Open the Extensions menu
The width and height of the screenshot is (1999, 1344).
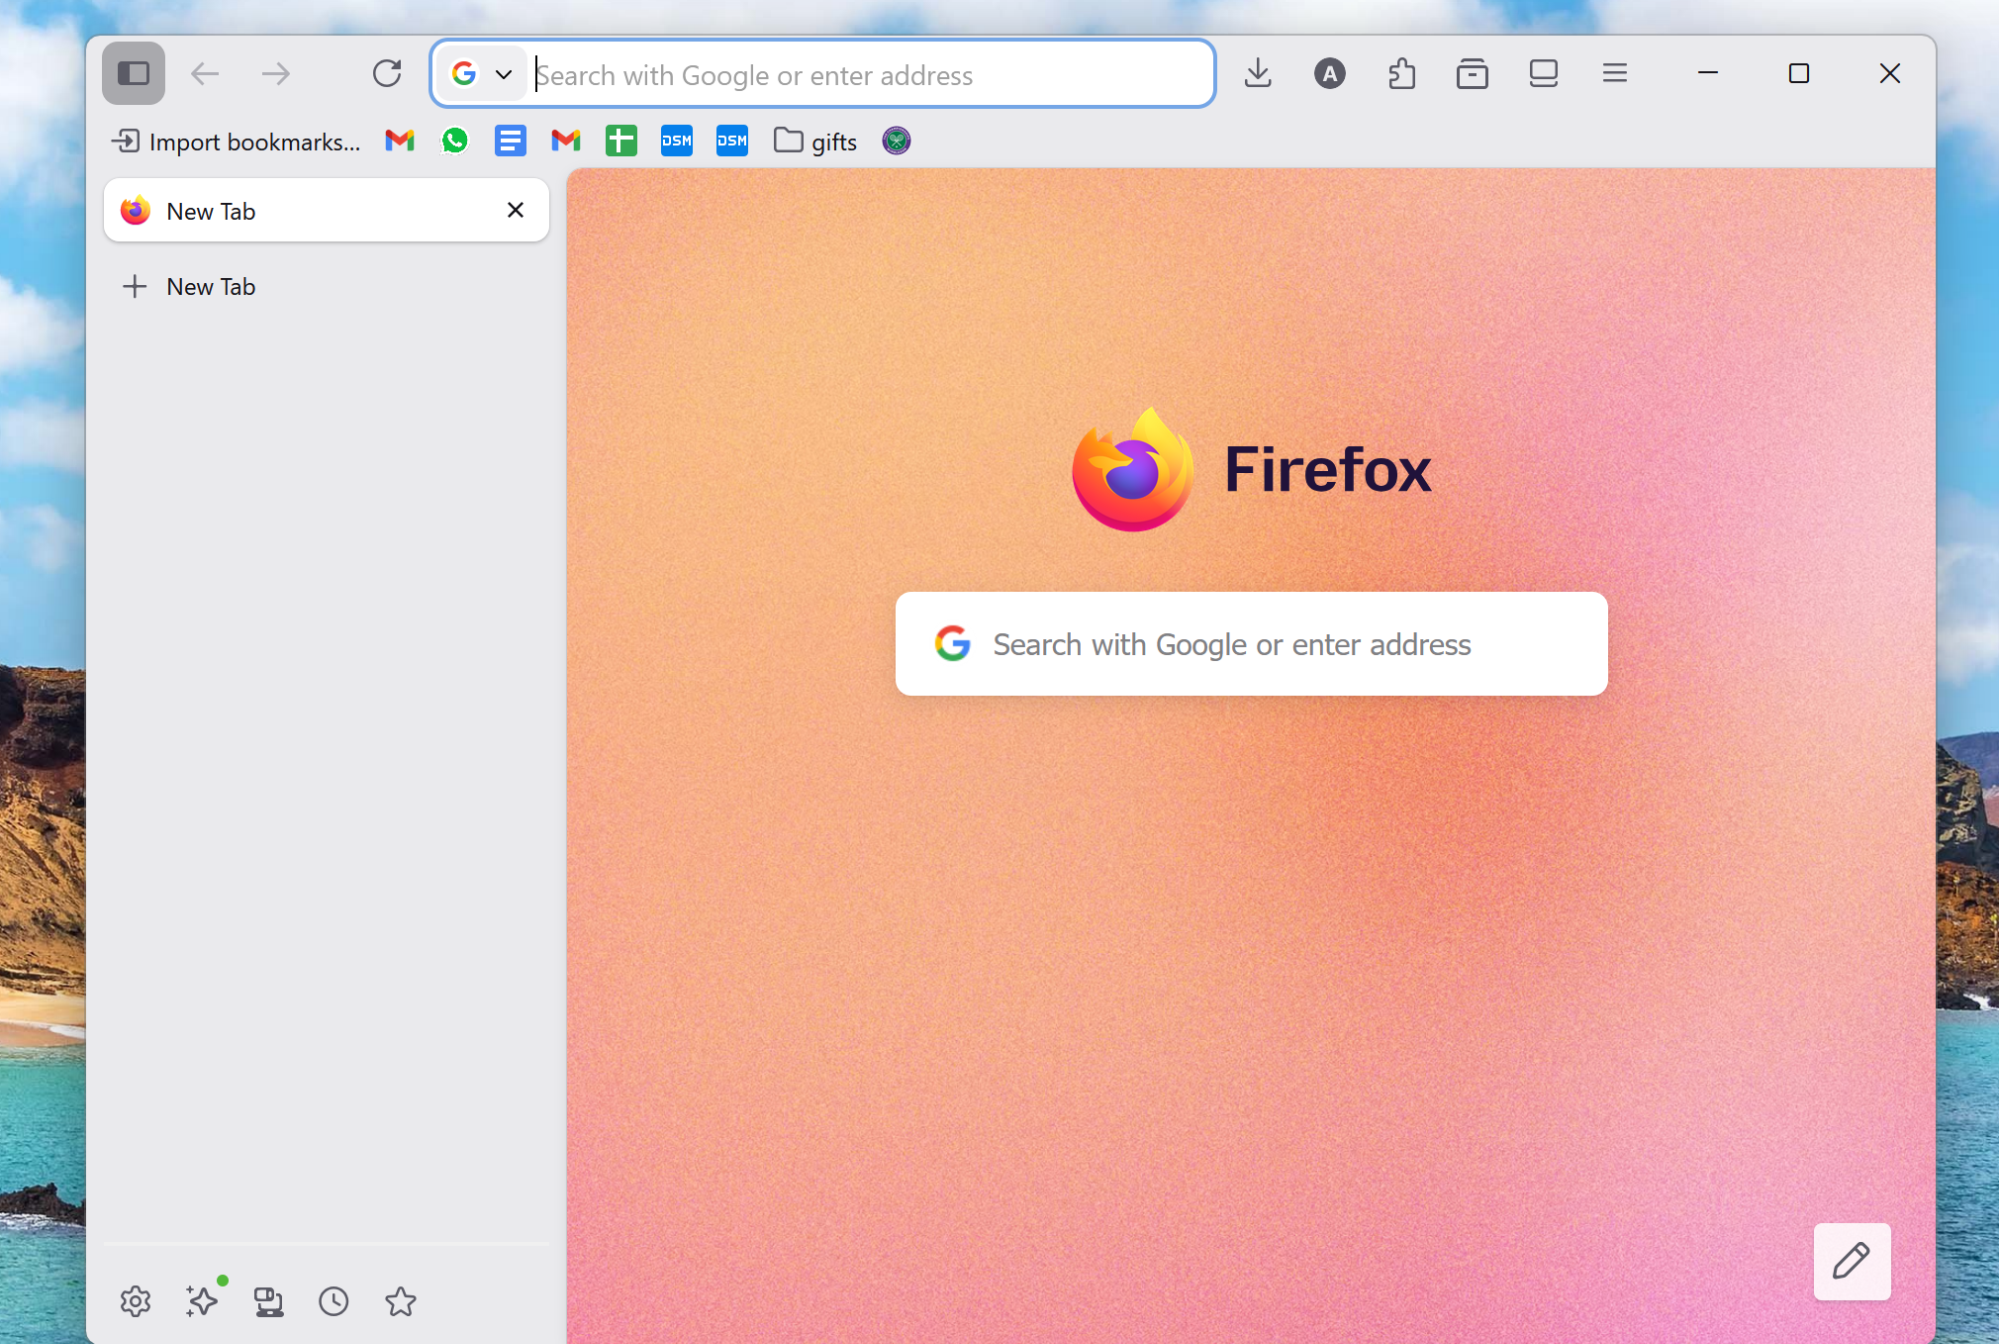(1401, 74)
